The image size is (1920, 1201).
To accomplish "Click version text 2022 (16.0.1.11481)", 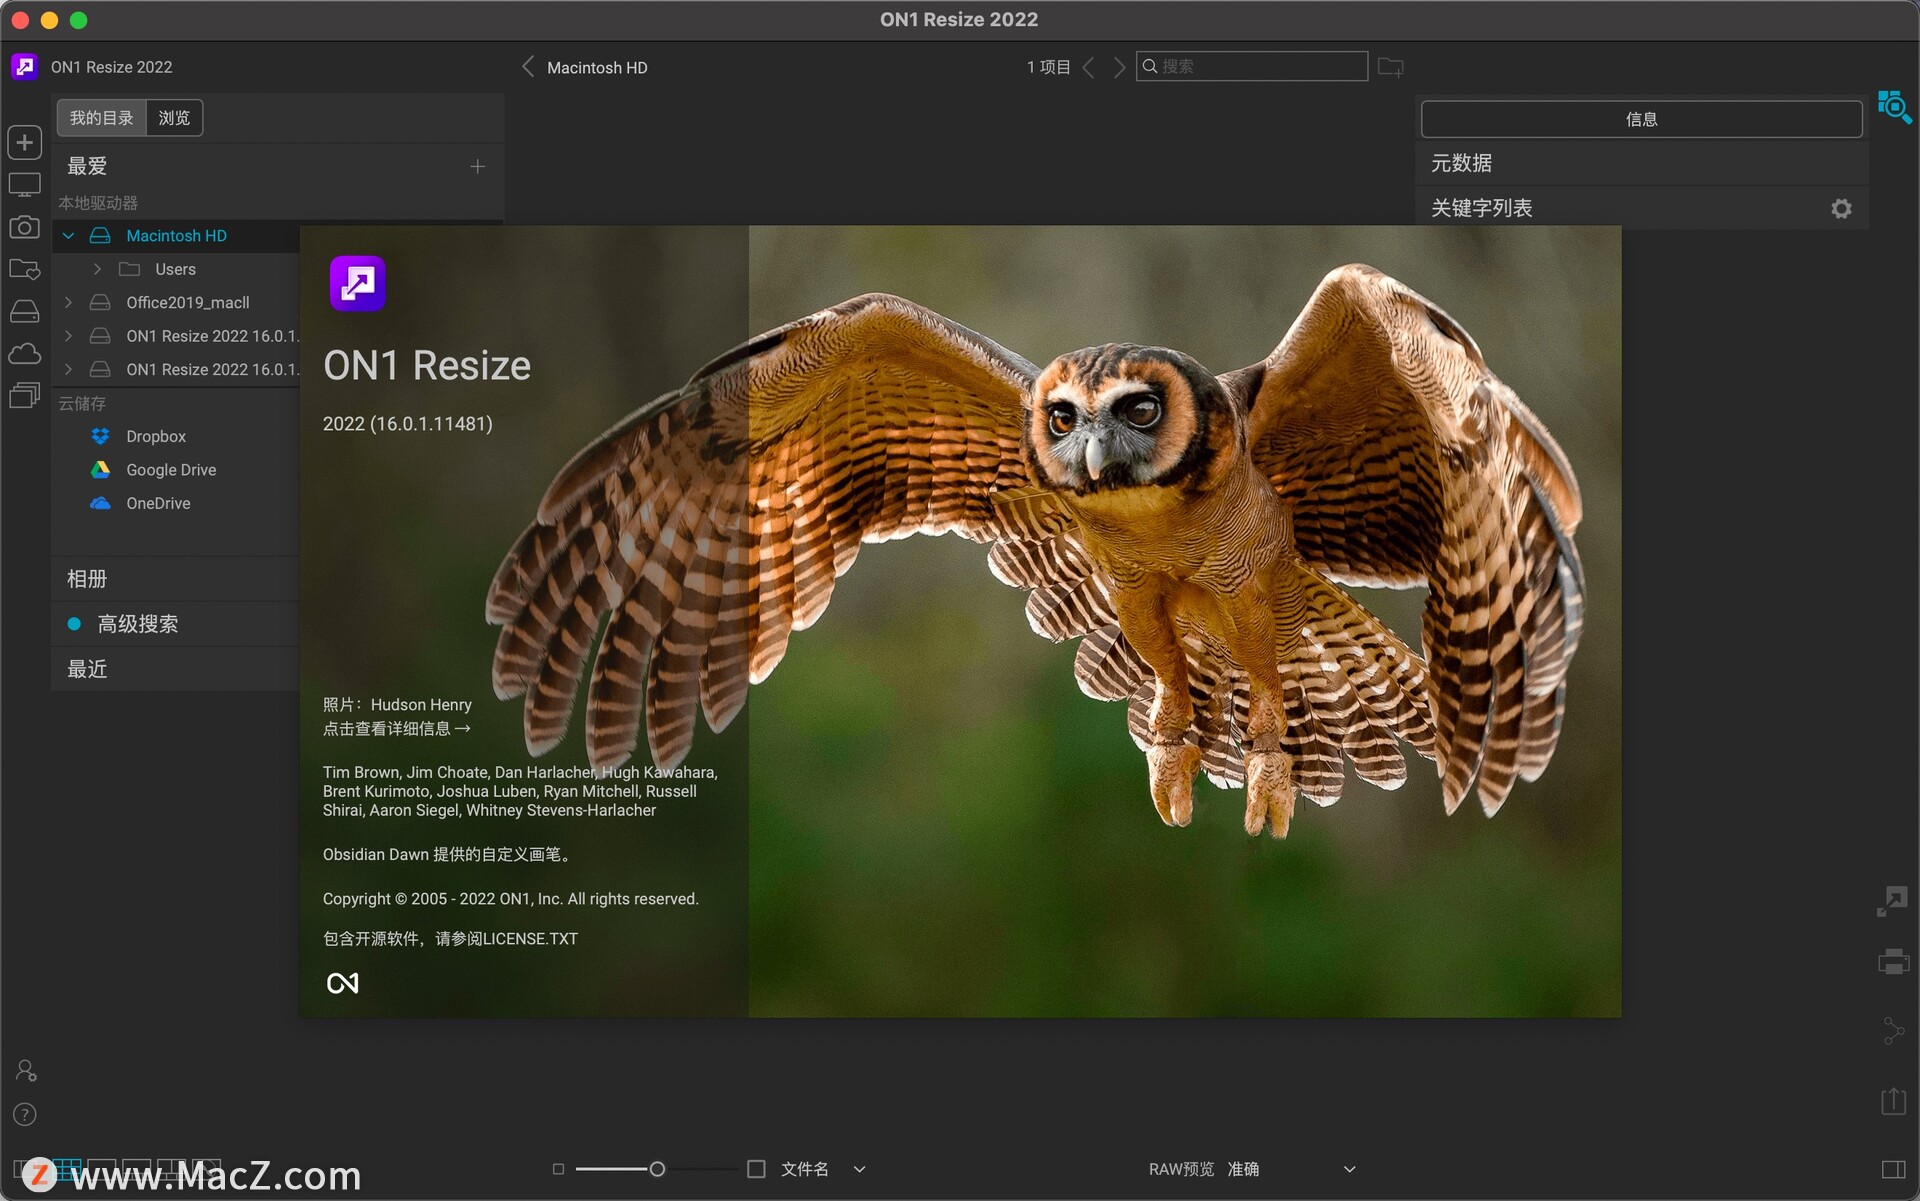I will point(408,424).
